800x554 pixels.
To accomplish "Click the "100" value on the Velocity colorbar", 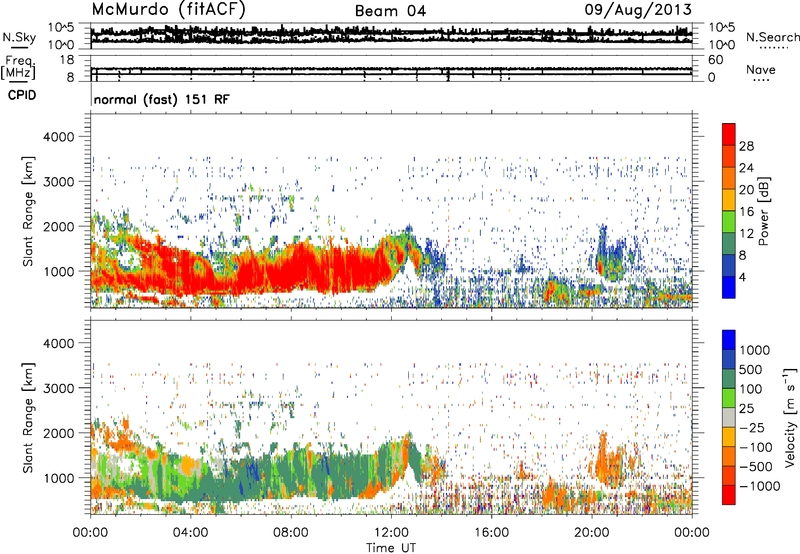I will pos(751,389).
